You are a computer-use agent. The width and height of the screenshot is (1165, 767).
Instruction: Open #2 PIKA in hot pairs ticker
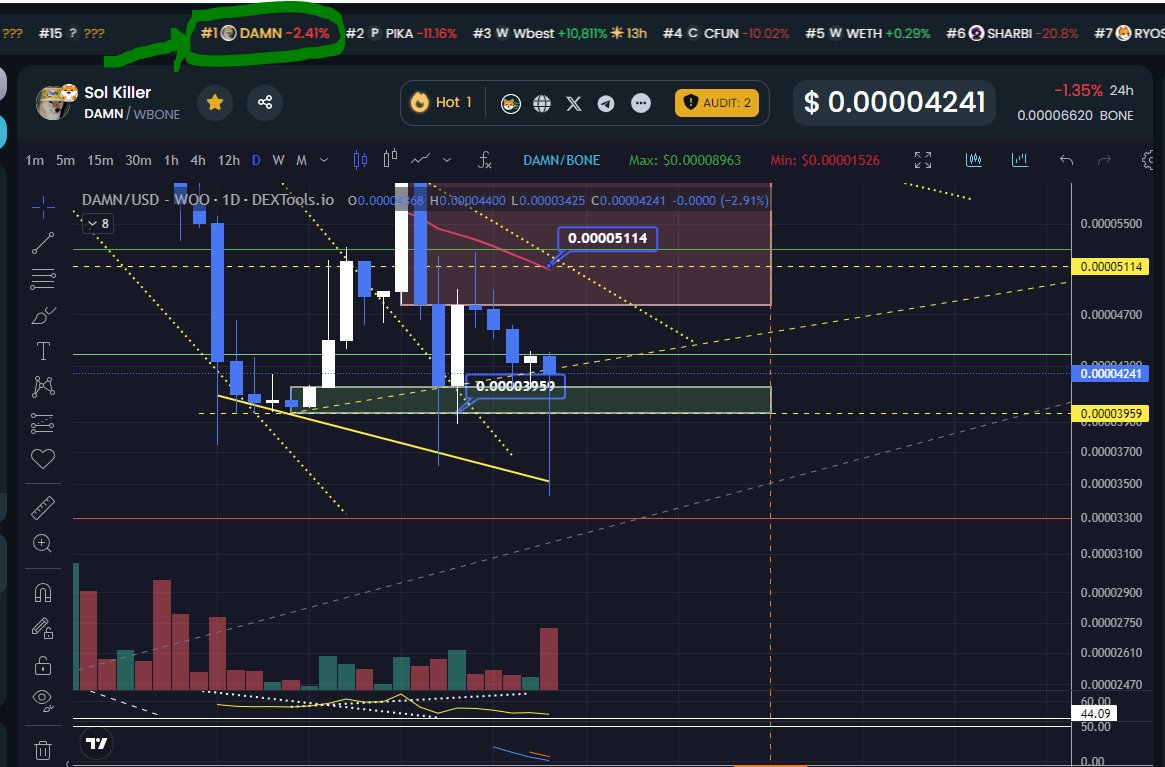pos(401,33)
